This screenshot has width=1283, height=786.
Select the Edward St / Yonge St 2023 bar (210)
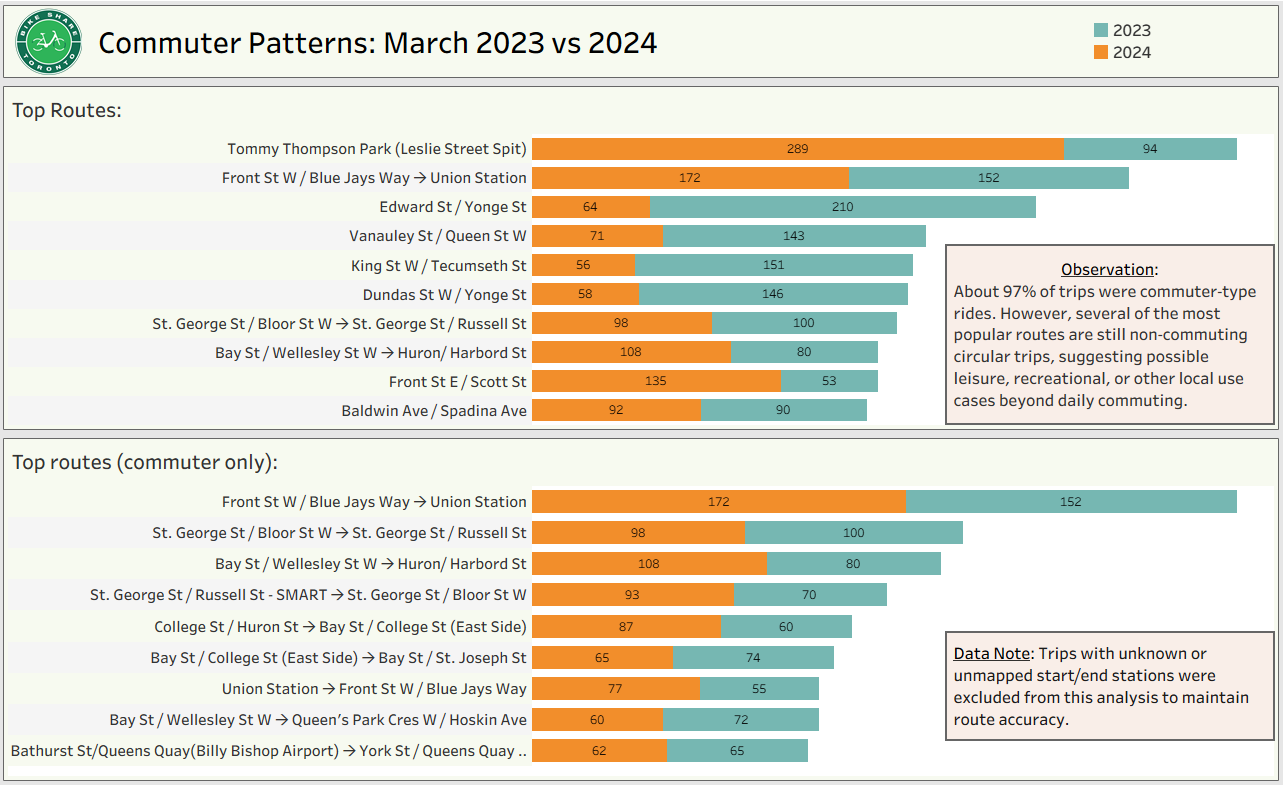[x=842, y=207]
